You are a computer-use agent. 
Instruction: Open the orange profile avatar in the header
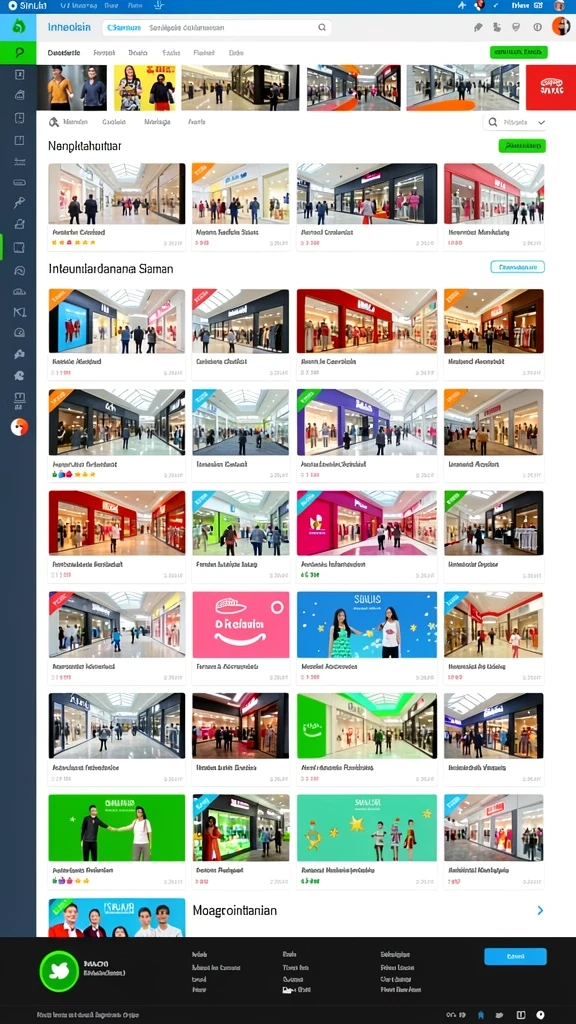pos(561,27)
